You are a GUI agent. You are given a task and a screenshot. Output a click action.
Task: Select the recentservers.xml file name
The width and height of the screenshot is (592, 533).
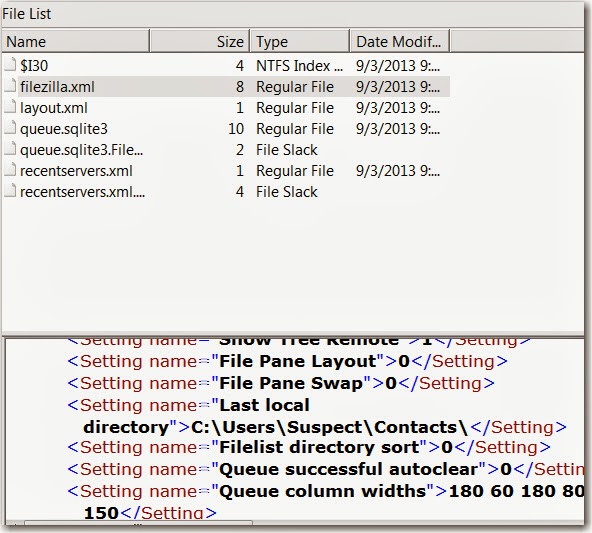(76, 171)
